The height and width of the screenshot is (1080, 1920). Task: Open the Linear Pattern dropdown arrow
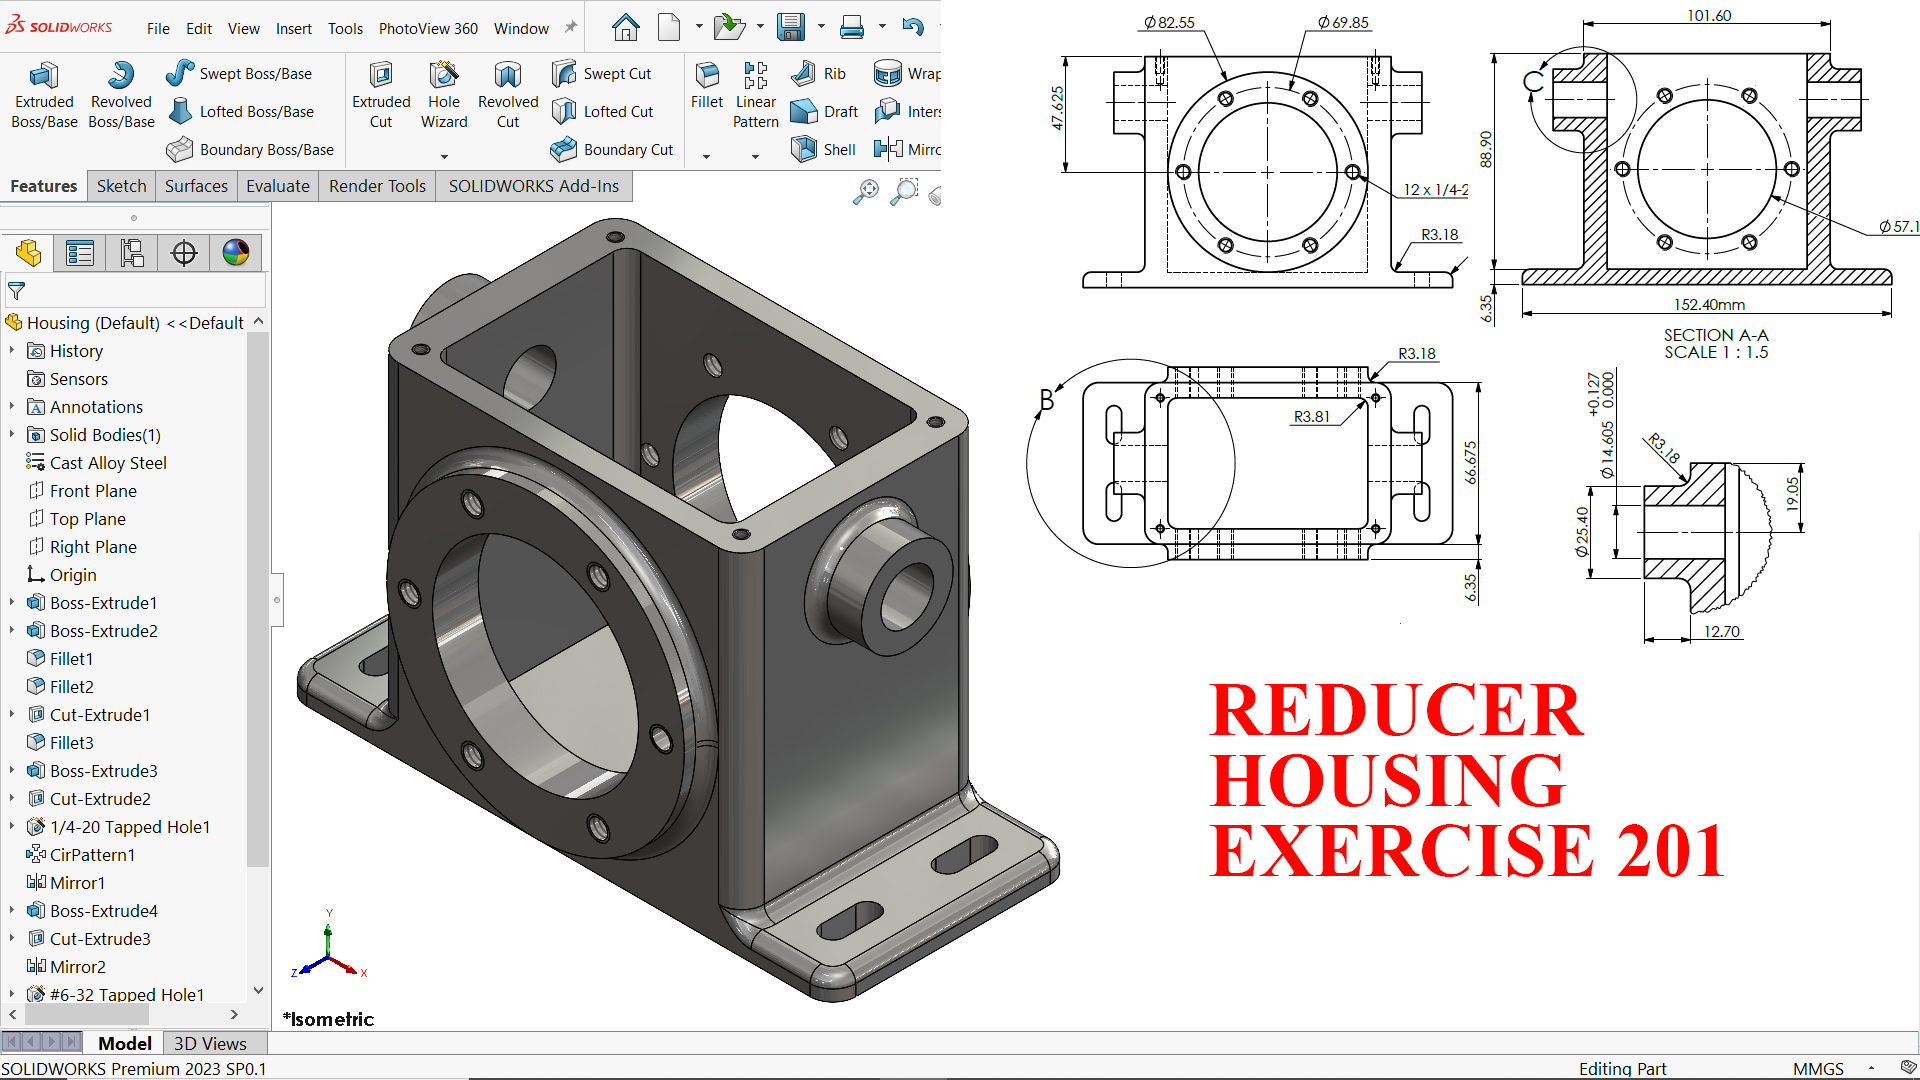(755, 156)
